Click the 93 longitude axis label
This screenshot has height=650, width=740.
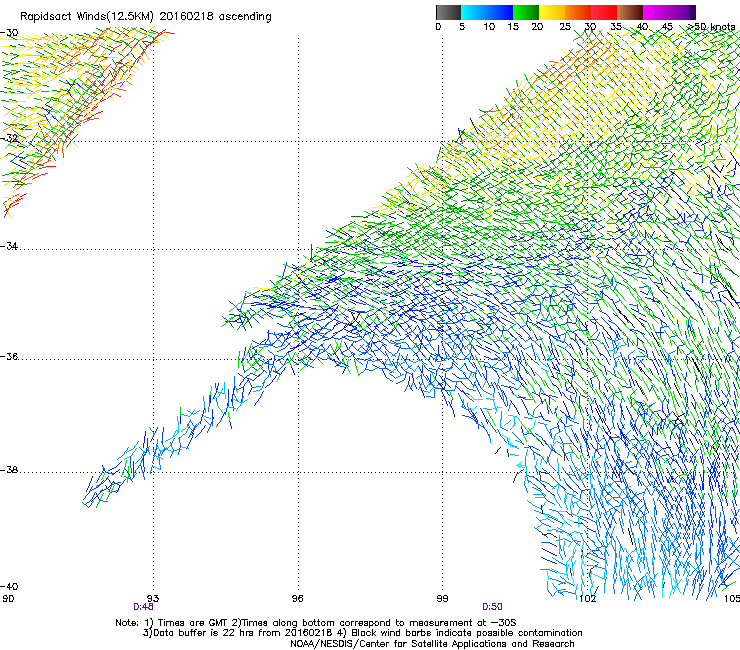[153, 599]
